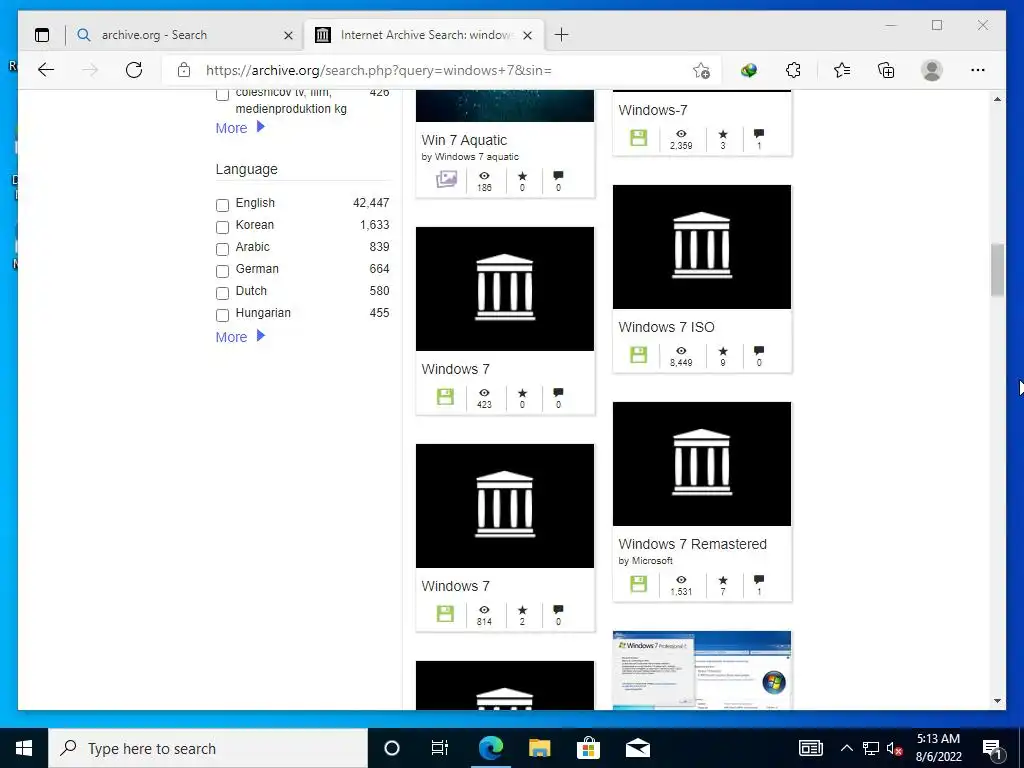The width and height of the screenshot is (1024, 768).
Task: Open a new tab
Action: click(x=562, y=35)
